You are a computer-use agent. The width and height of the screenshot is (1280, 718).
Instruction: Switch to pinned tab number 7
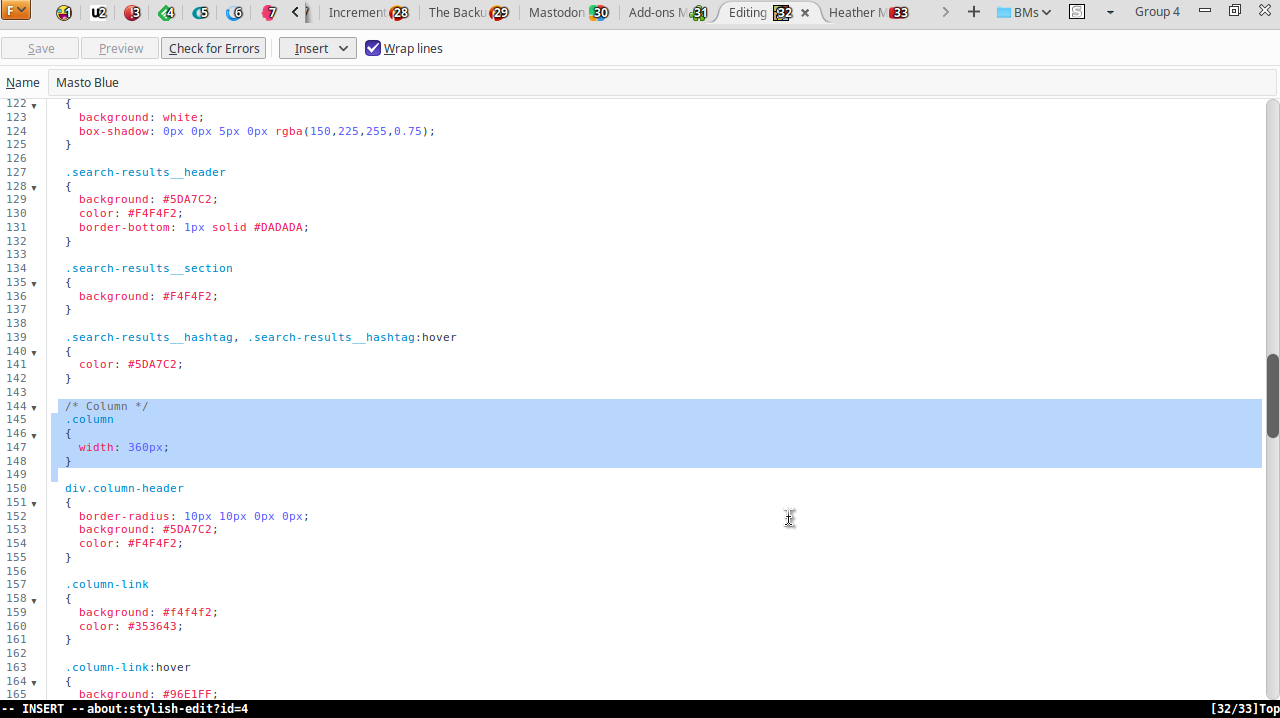[268, 13]
